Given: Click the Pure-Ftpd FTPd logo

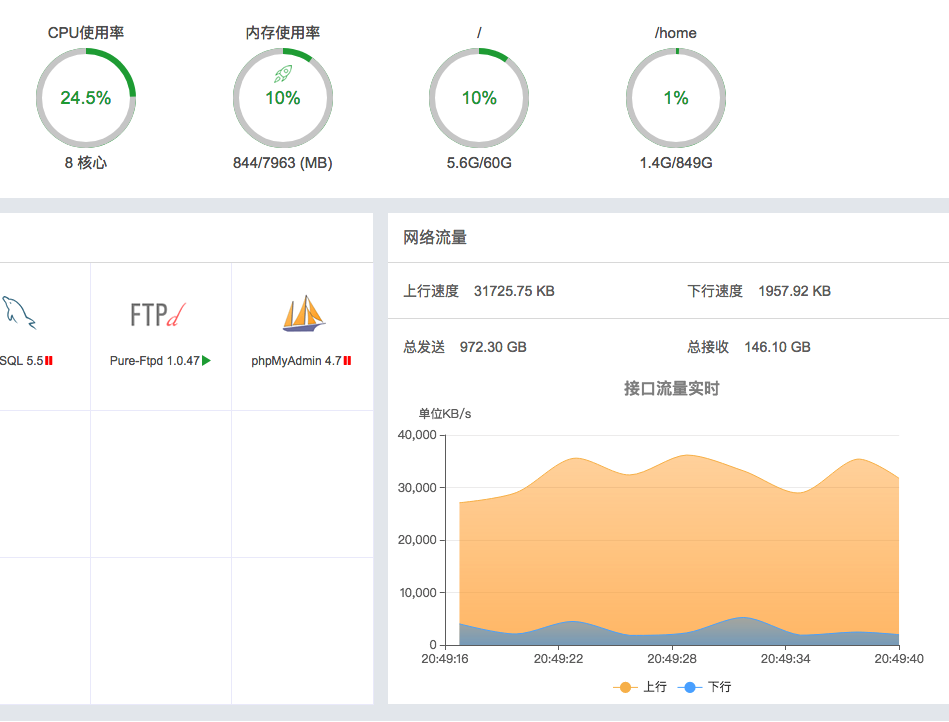Looking at the screenshot, I should [158, 314].
